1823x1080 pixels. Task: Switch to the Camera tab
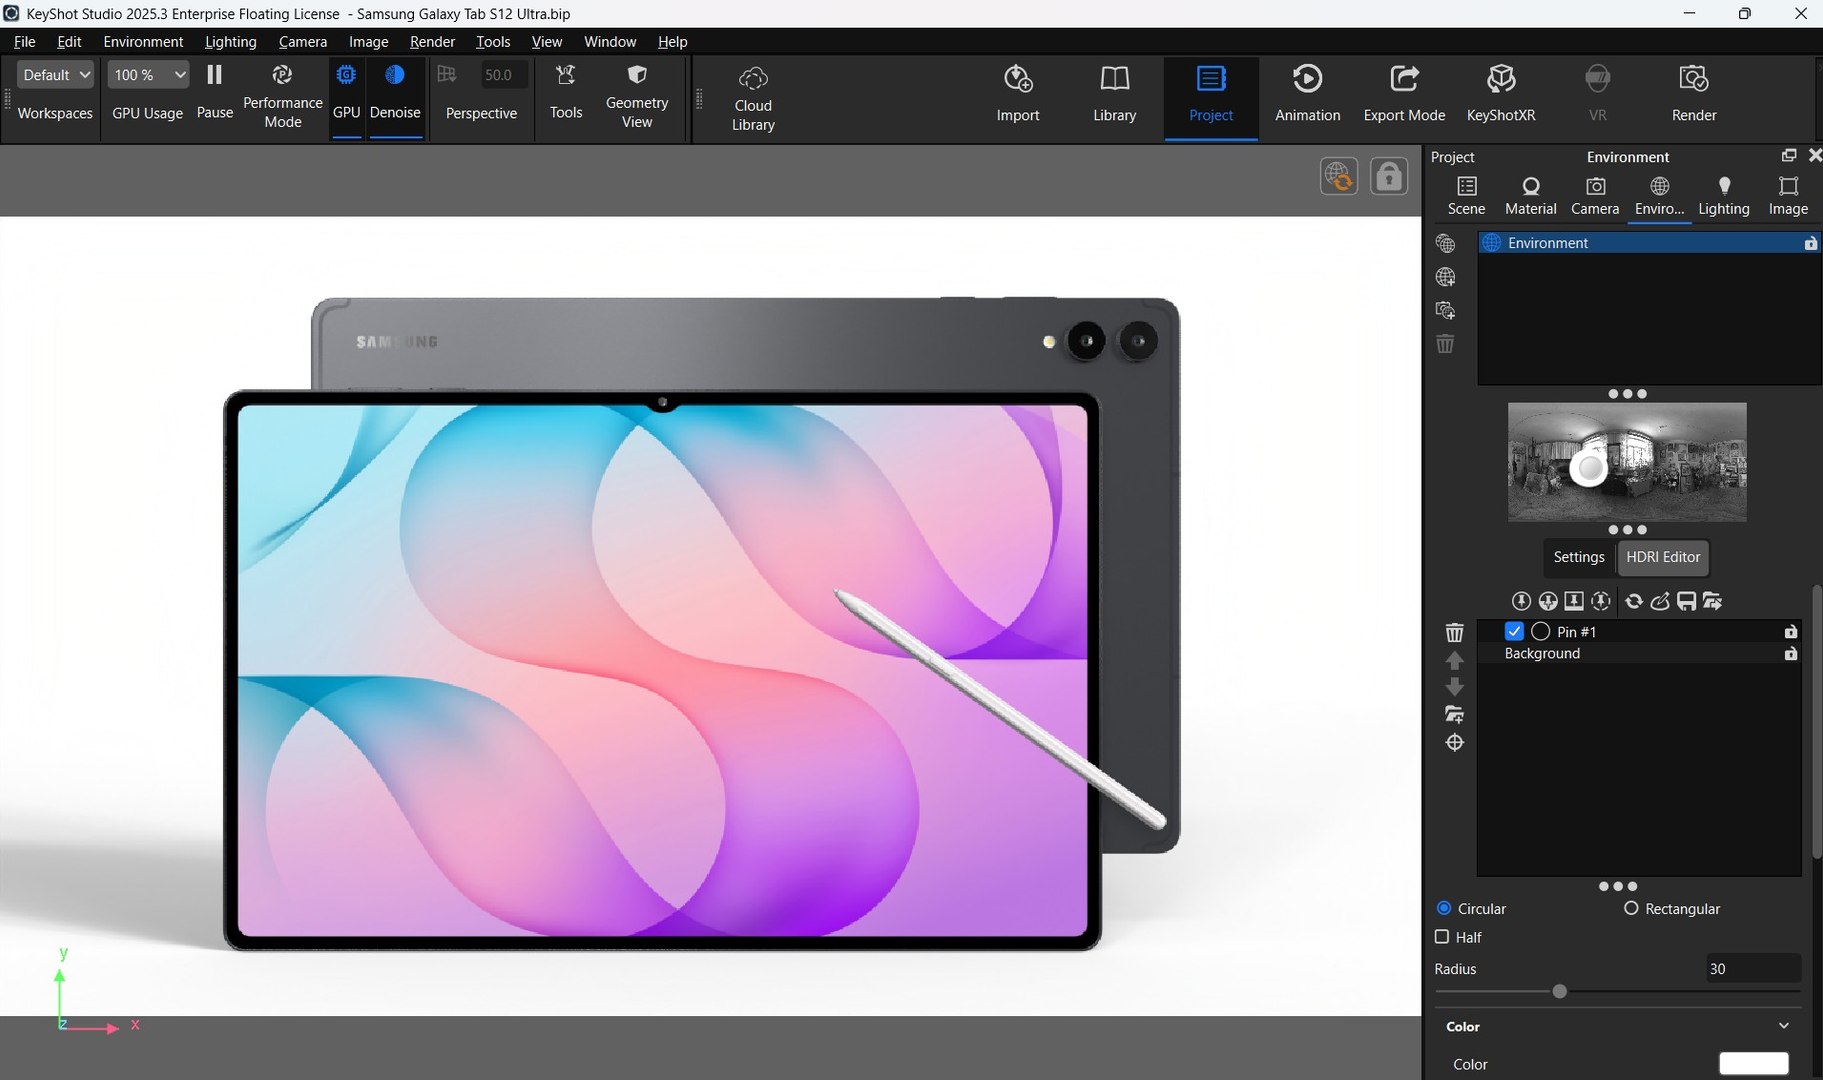click(x=1594, y=196)
